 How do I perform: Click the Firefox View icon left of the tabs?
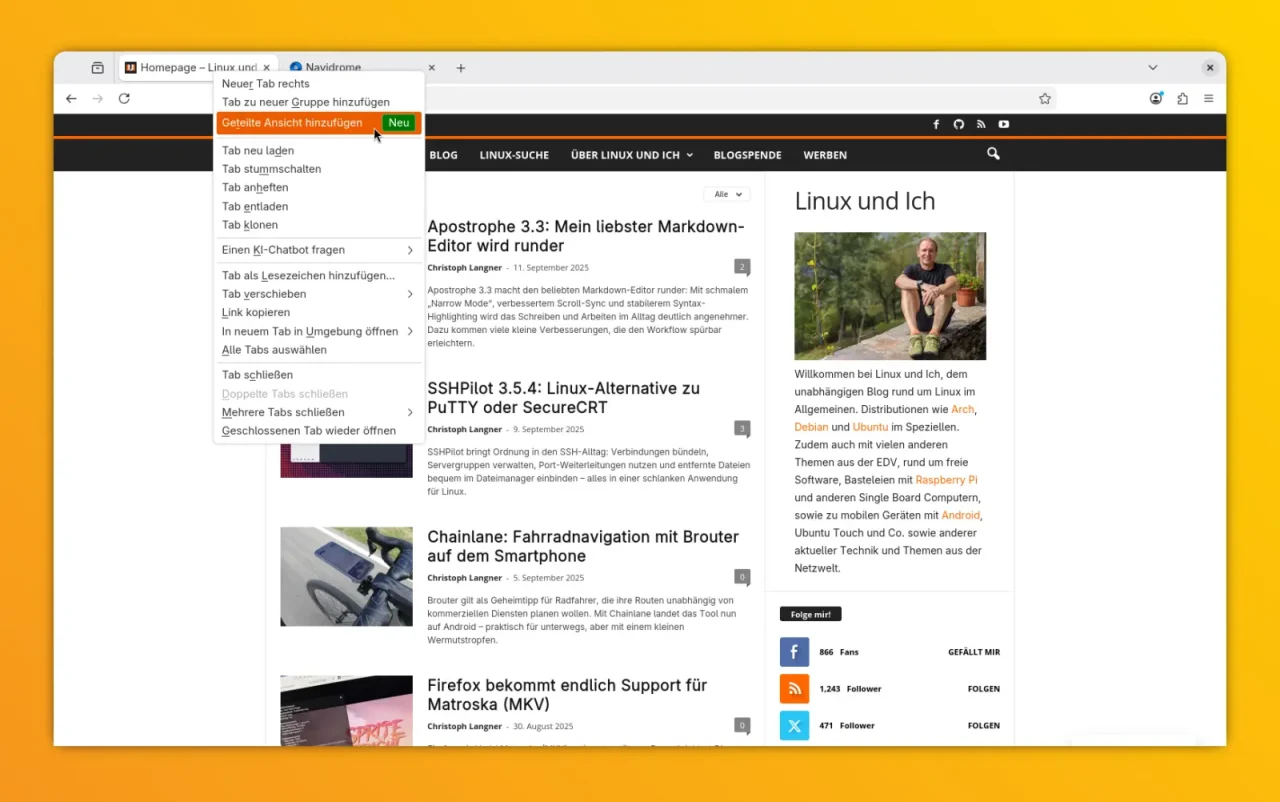[x=97, y=67]
